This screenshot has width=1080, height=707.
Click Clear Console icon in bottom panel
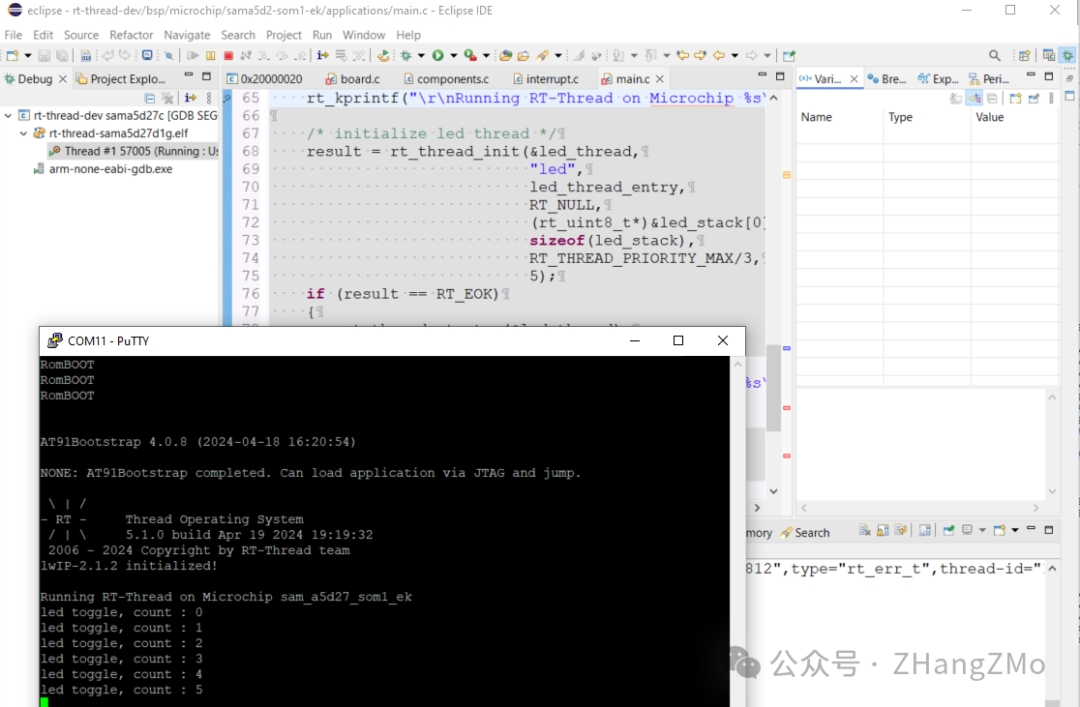coord(864,530)
